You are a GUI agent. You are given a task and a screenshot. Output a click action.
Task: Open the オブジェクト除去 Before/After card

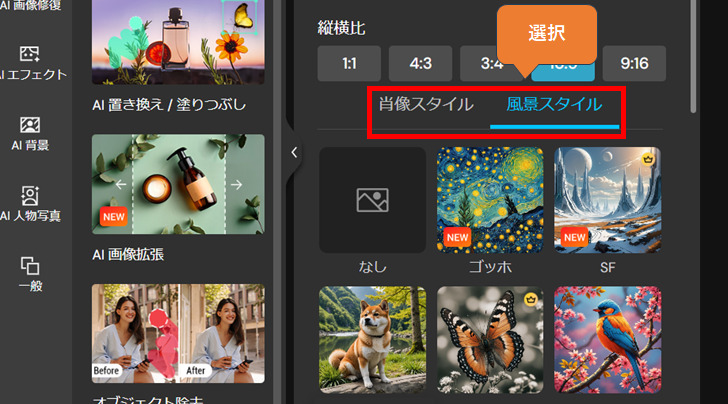(178, 333)
